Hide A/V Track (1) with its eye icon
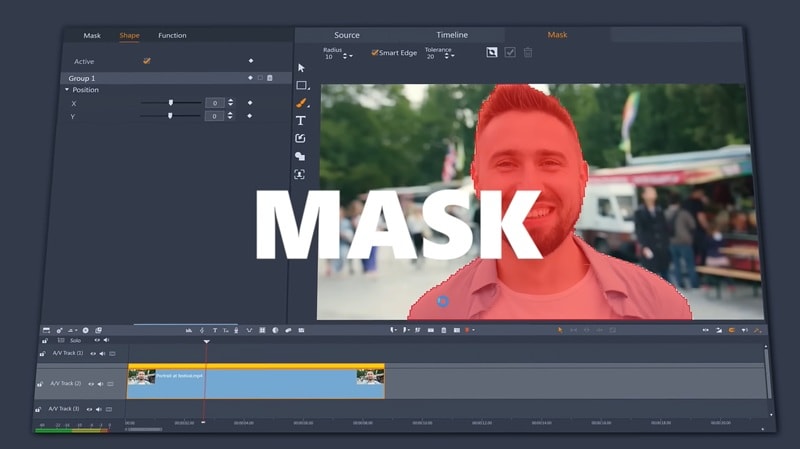Image resolution: width=800 pixels, height=449 pixels. click(93, 353)
